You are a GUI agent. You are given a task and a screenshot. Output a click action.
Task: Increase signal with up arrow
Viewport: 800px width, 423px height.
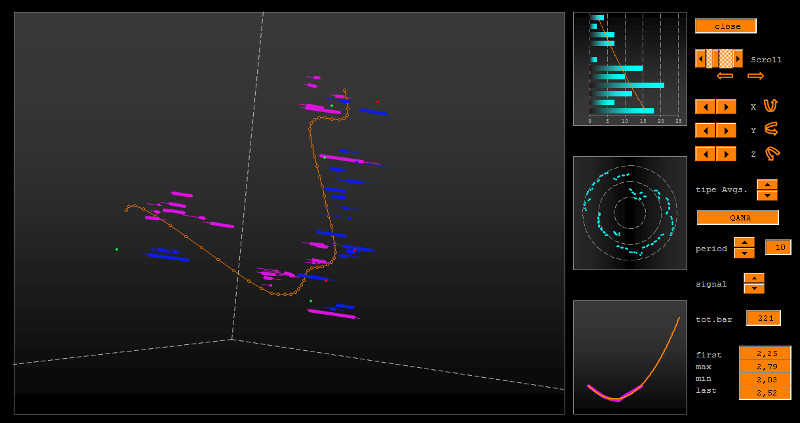(x=754, y=278)
